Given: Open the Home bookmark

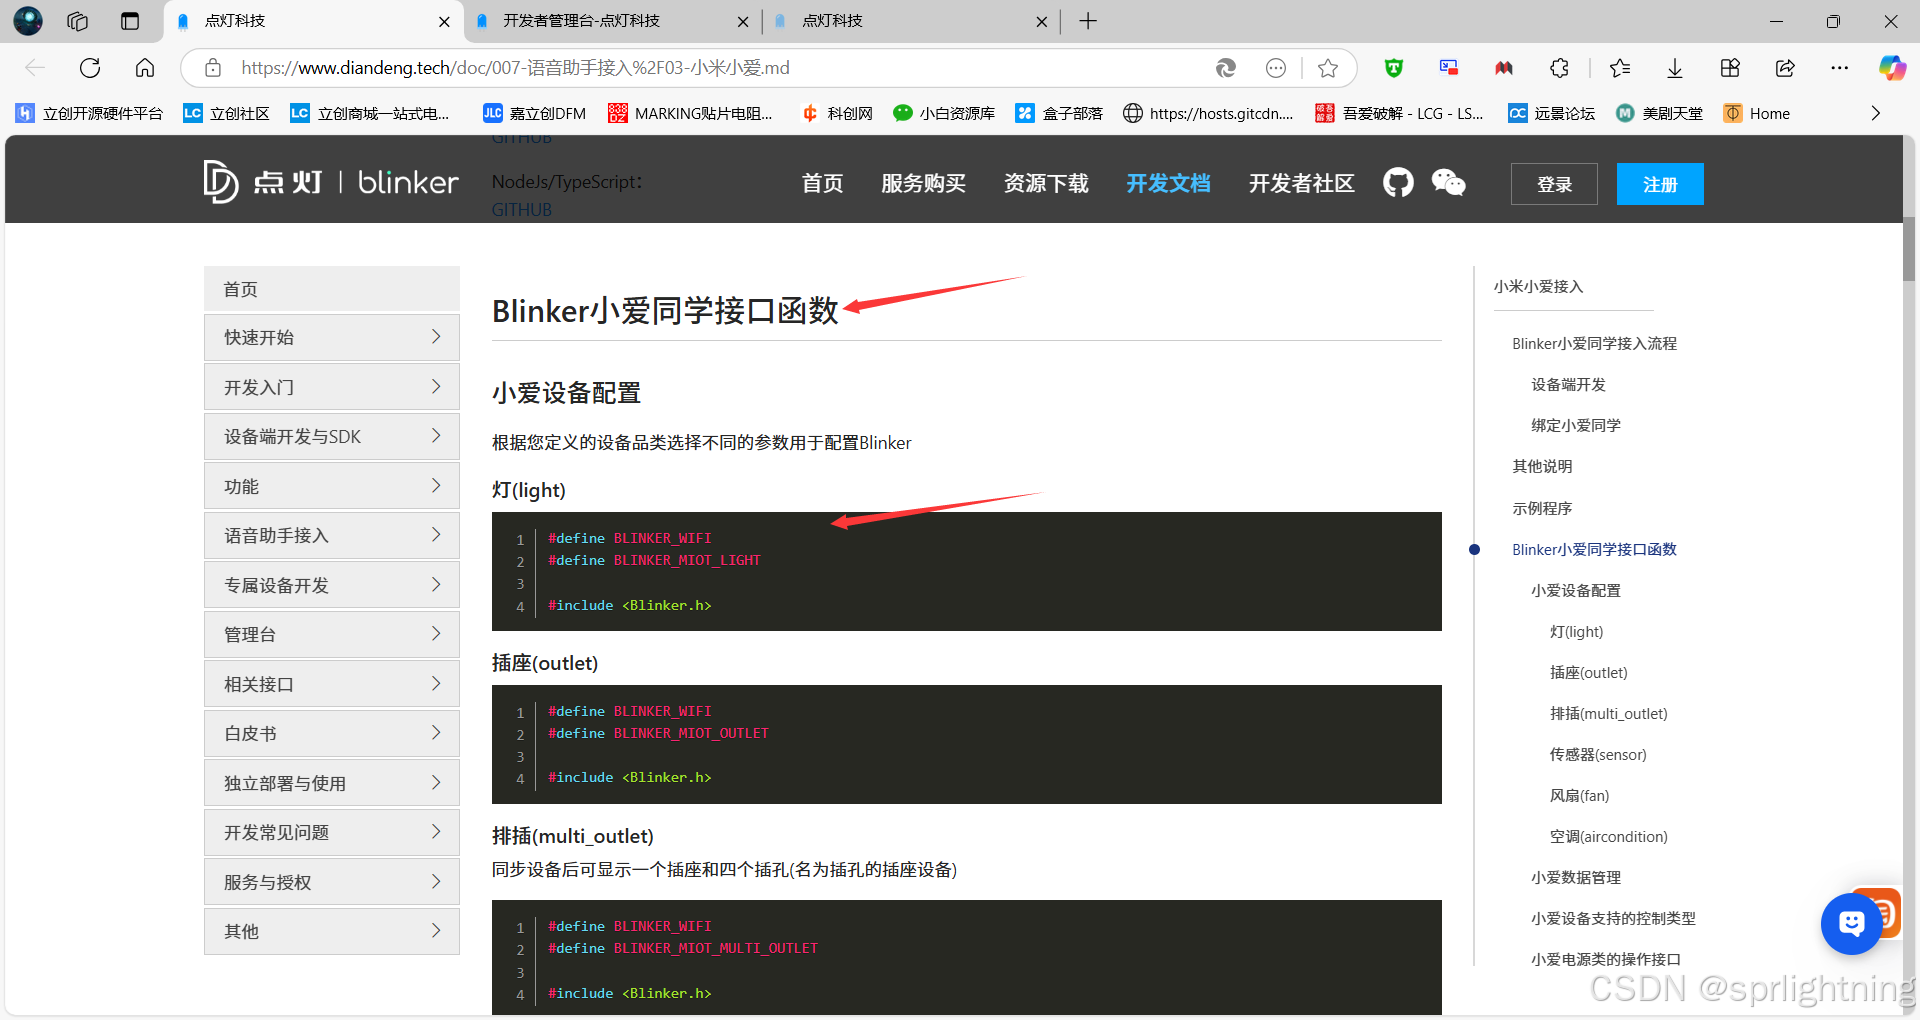Looking at the screenshot, I should click(x=1757, y=113).
